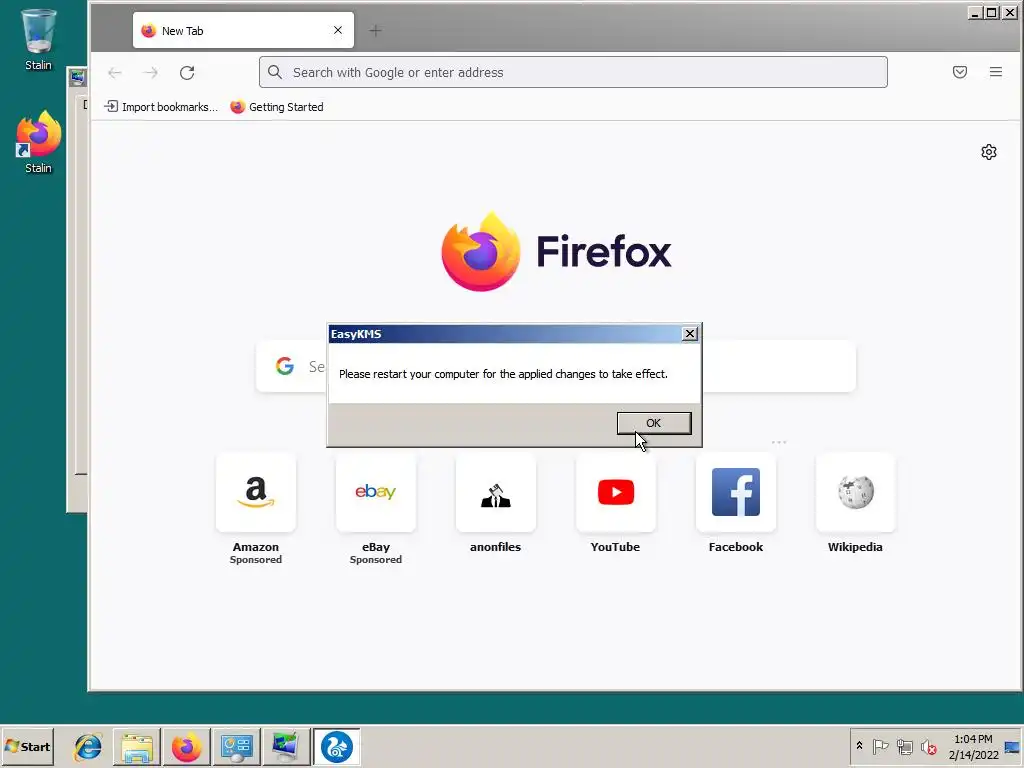The width and height of the screenshot is (1024, 768).
Task: Open the Getting Started bookmark
Action: click(x=277, y=106)
